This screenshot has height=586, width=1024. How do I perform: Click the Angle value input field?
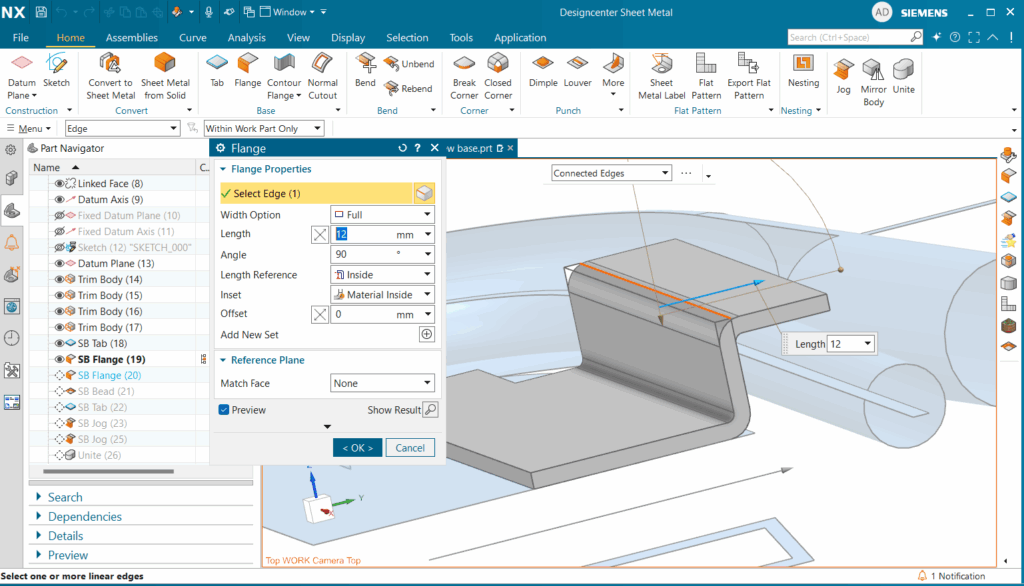(363, 255)
